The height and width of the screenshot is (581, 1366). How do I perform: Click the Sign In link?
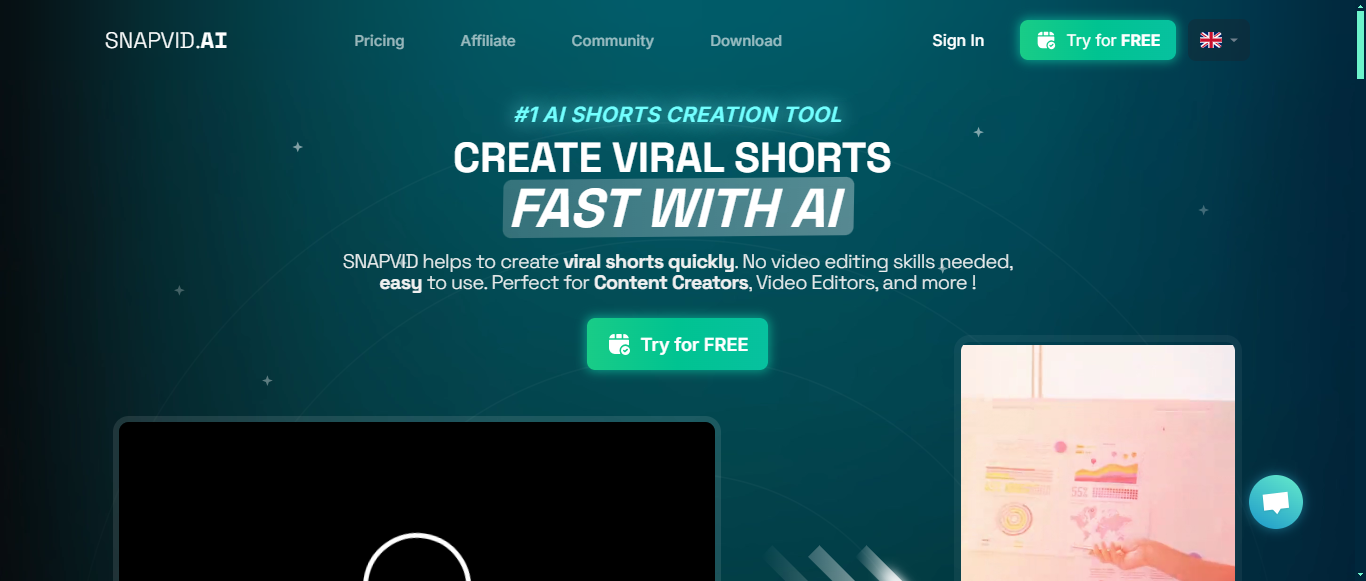tap(958, 41)
